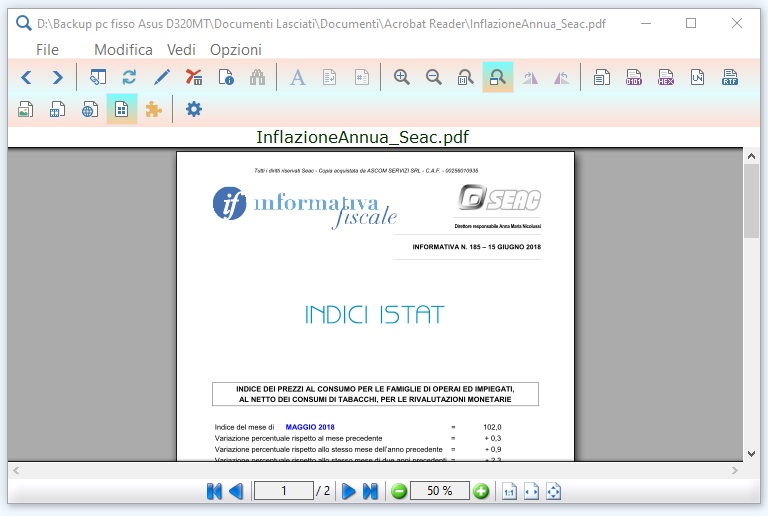Image resolution: width=768 pixels, height=516 pixels.
Task: Click 'INFORMATIVA N. 185 – 15 GIUGNO 2018' text
Action: coord(477,247)
